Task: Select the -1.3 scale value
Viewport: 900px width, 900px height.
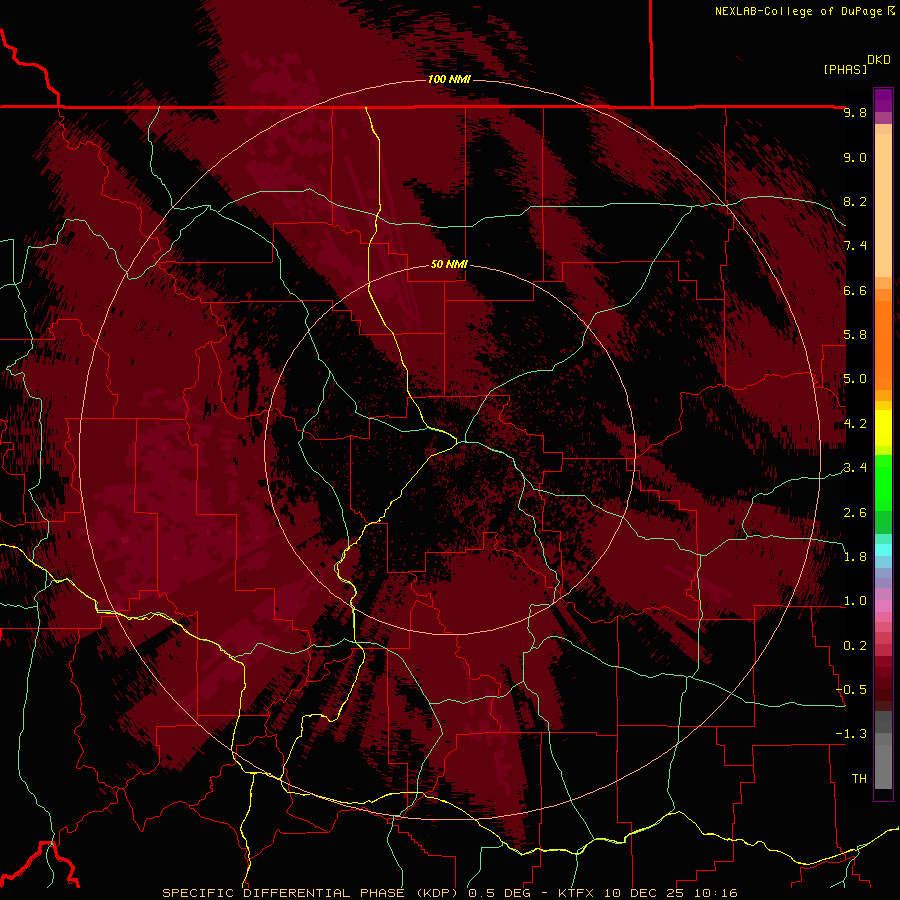Action: point(852,734)
